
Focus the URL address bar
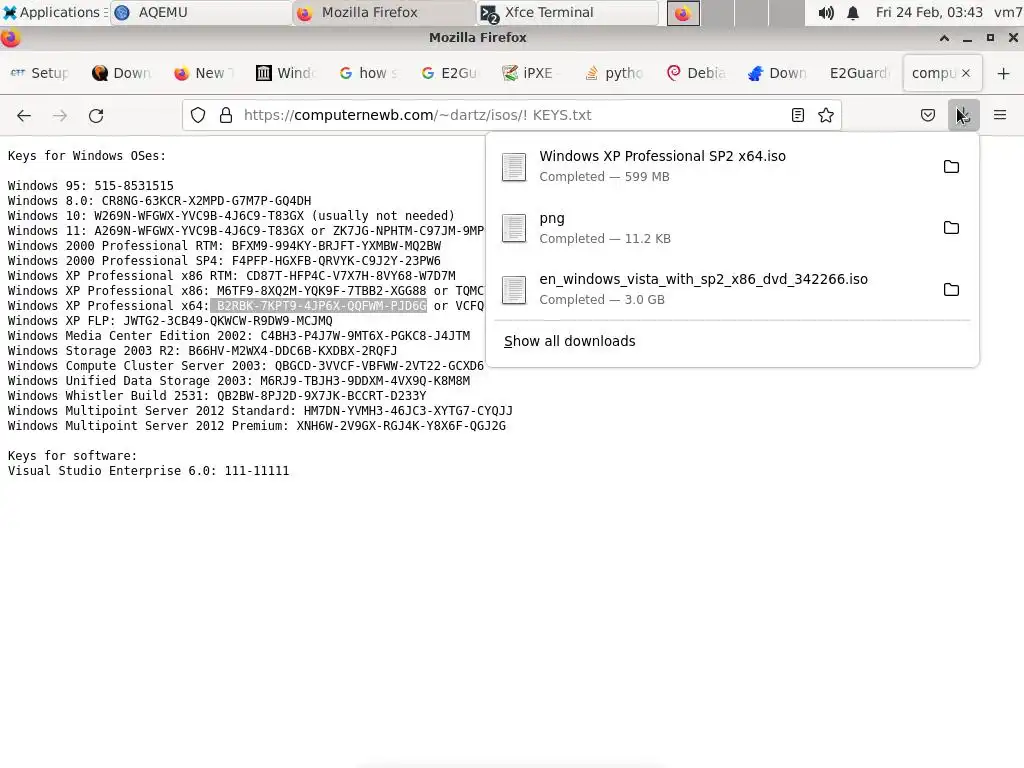click(509, 116)
